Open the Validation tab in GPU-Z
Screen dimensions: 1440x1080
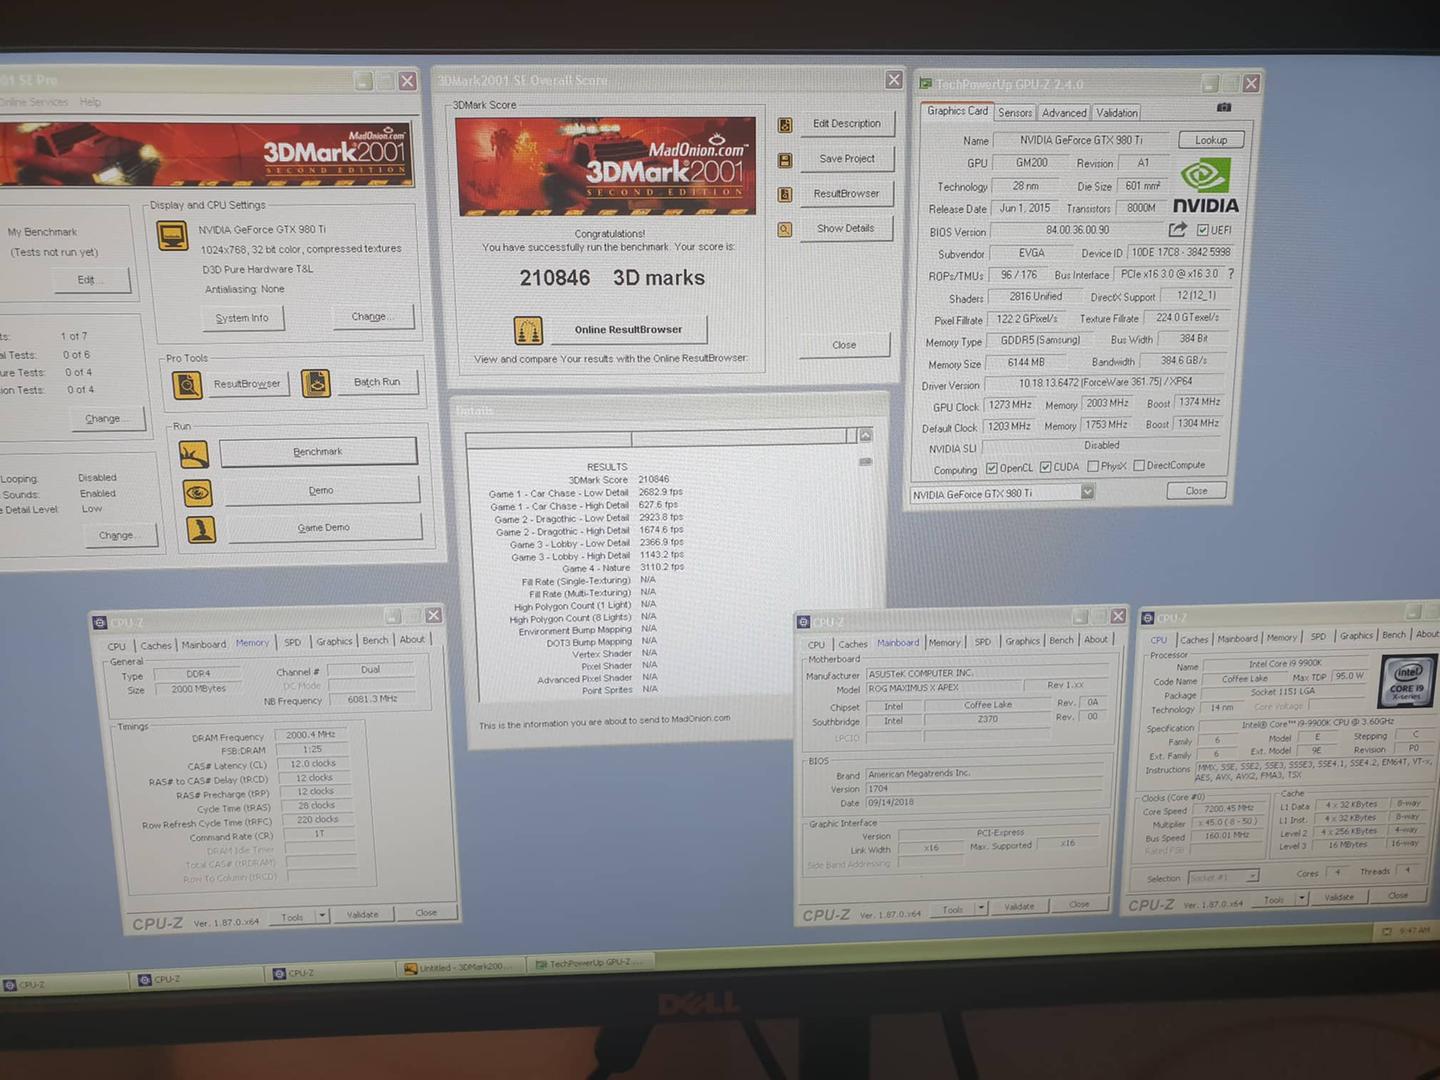(1116, 113)
